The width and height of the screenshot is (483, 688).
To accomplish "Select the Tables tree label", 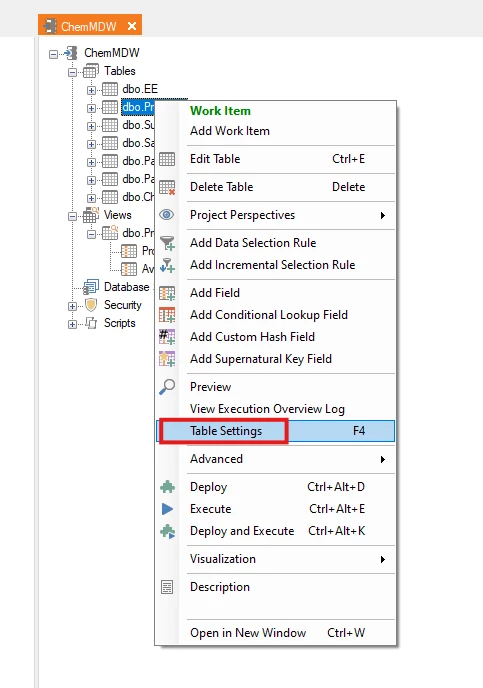I will click(120, 71).
